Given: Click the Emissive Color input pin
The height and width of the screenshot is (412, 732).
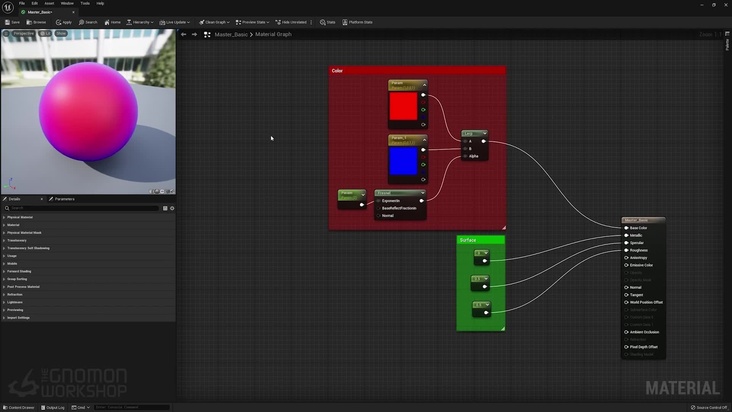Looking at the screenshot, I should click(x=626, y=265).
